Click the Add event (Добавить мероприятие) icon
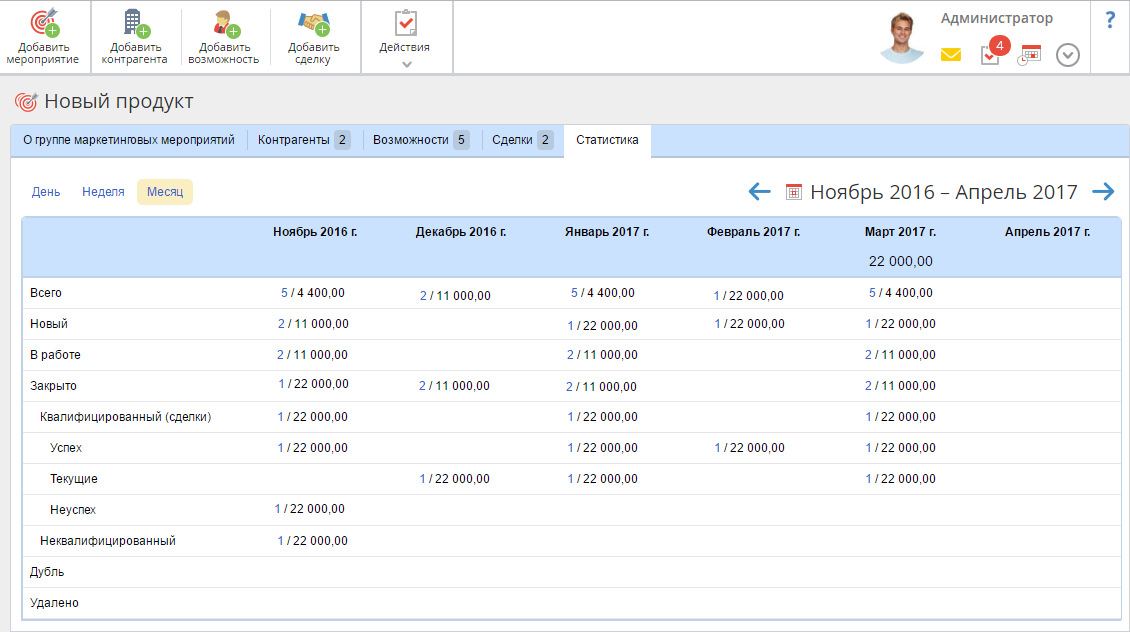This screenshot has width=1130, height=632. tap(44, 23)
